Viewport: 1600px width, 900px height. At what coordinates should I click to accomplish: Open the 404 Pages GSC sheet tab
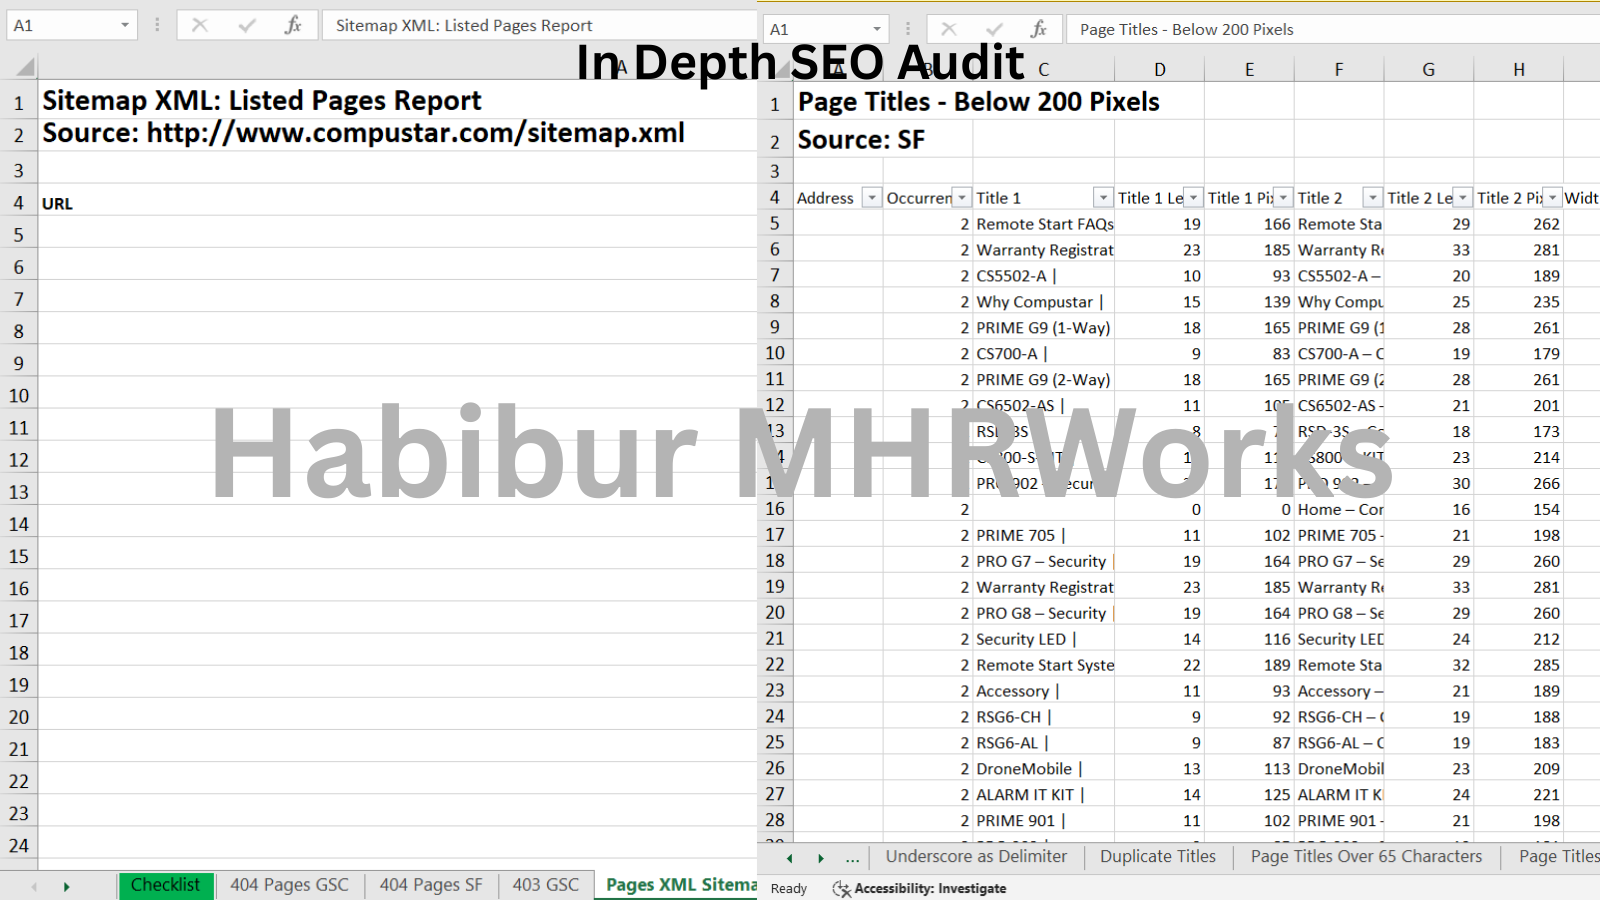[289, 885]
